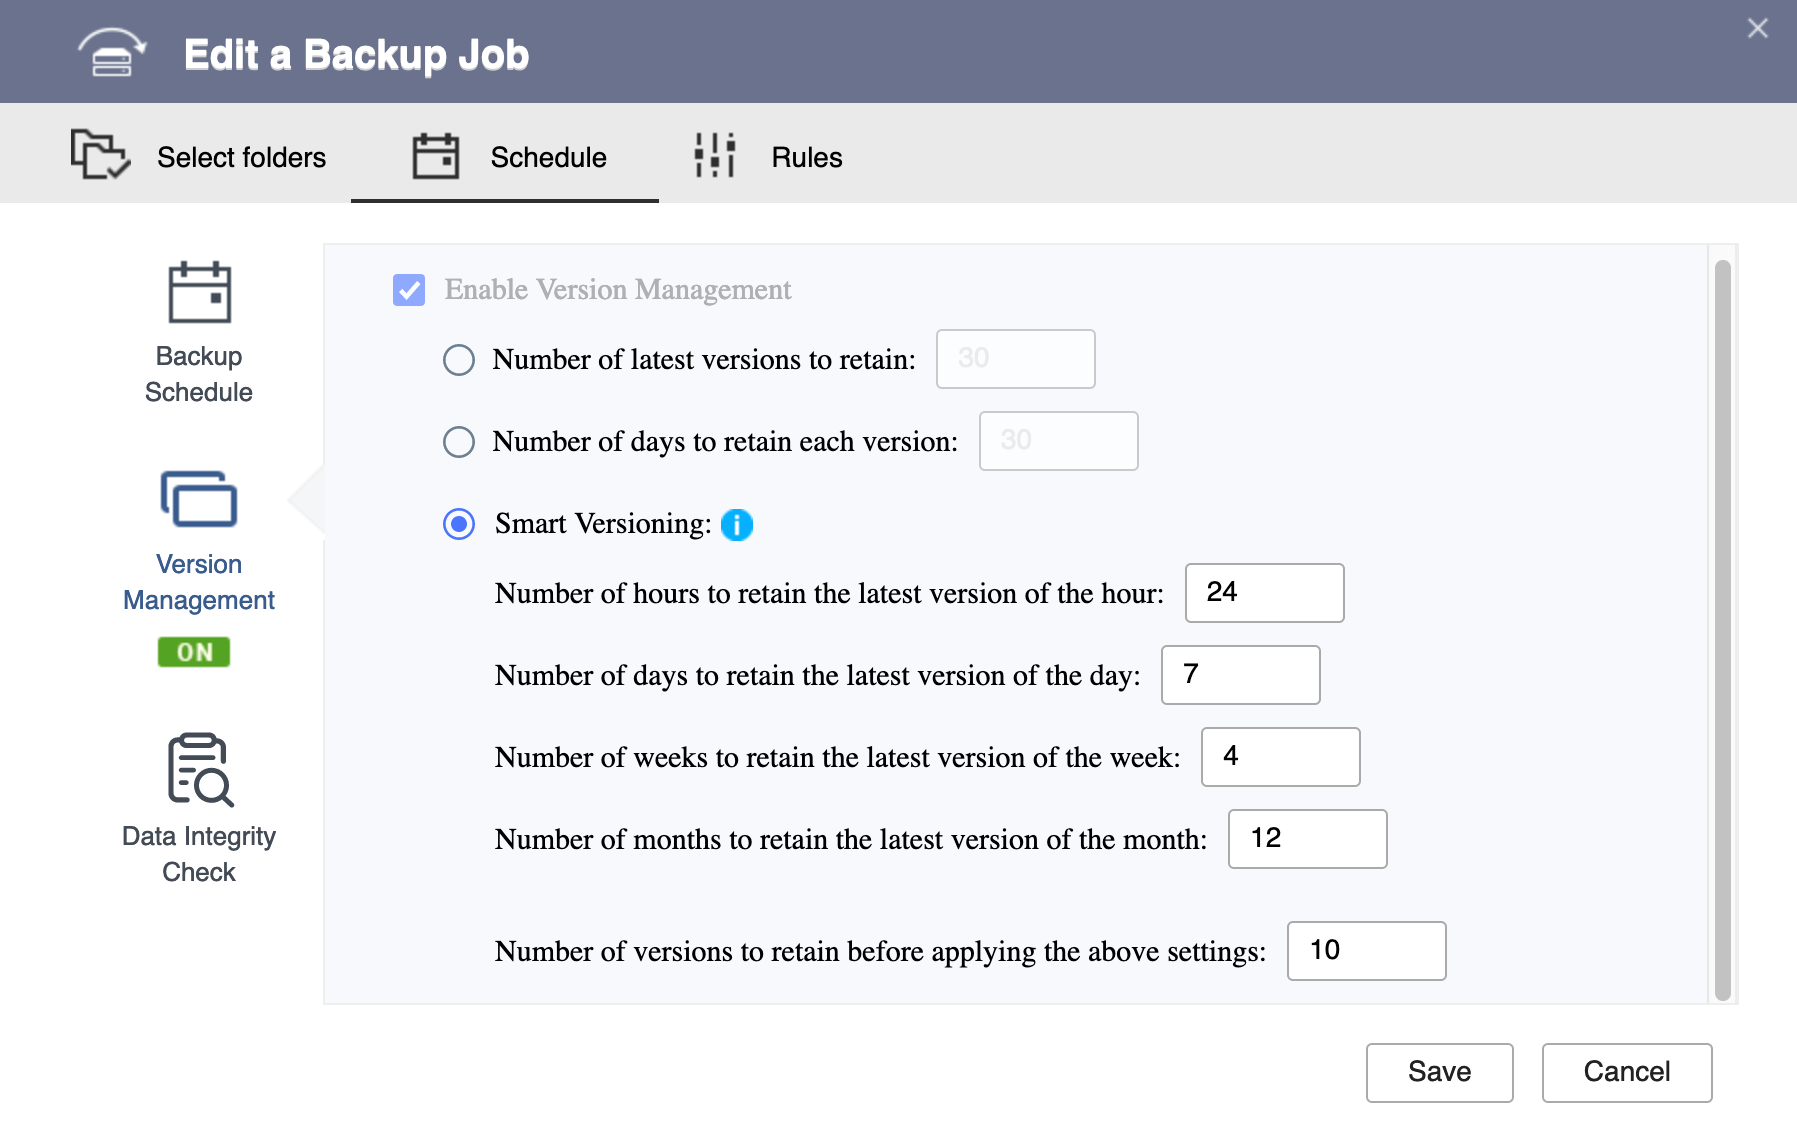
Task: Click the Schedule calendar icon
Action: tap(435, 156)
